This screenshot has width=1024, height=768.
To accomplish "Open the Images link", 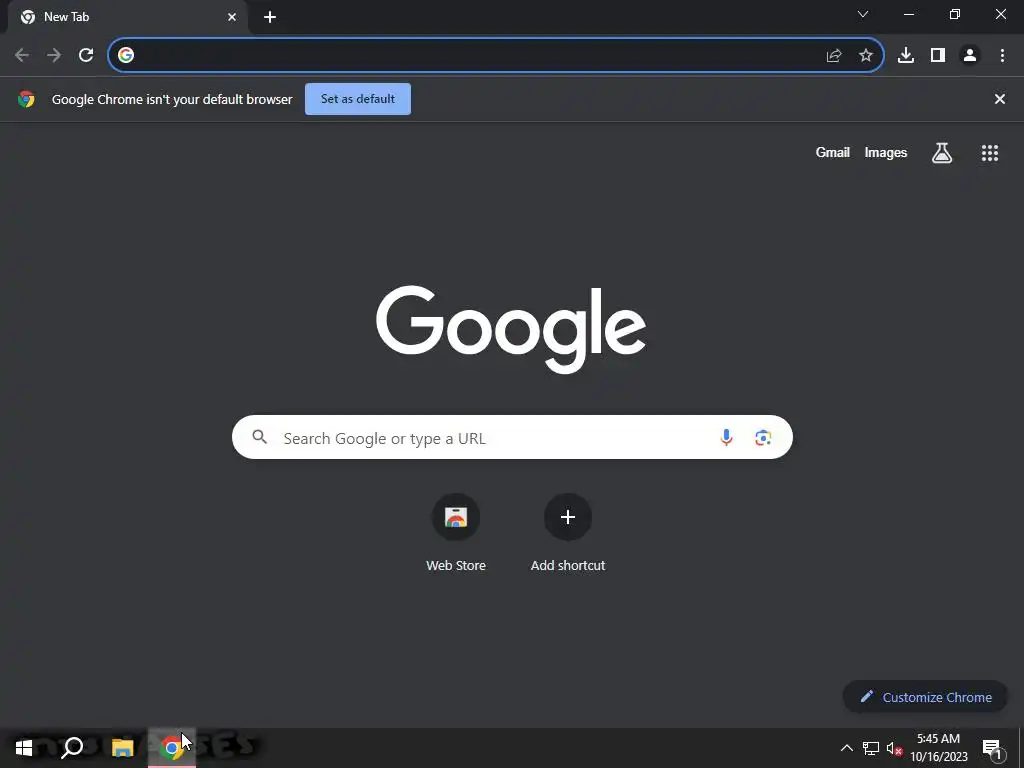I will 886,153.
